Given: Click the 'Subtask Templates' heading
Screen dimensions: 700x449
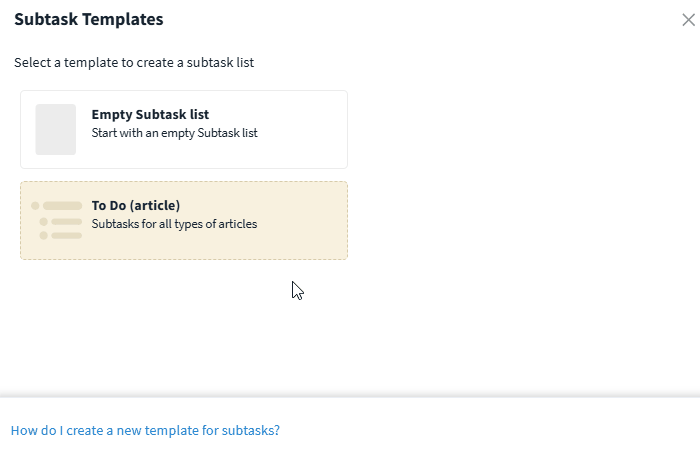Looking at the screenshot, I should 89,19.
